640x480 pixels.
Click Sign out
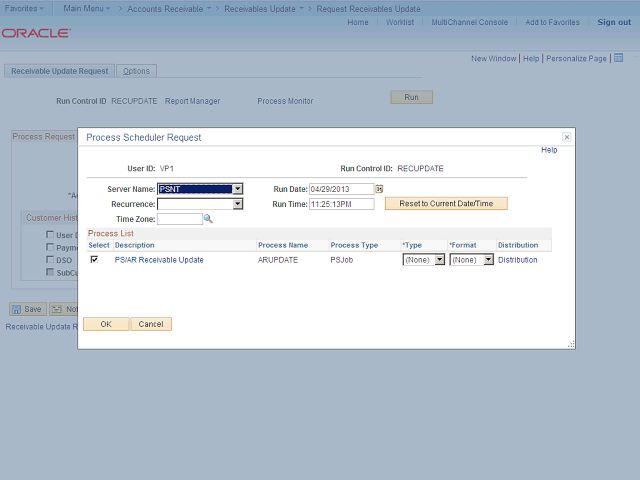pyautogui.click(x=614, y=22)
